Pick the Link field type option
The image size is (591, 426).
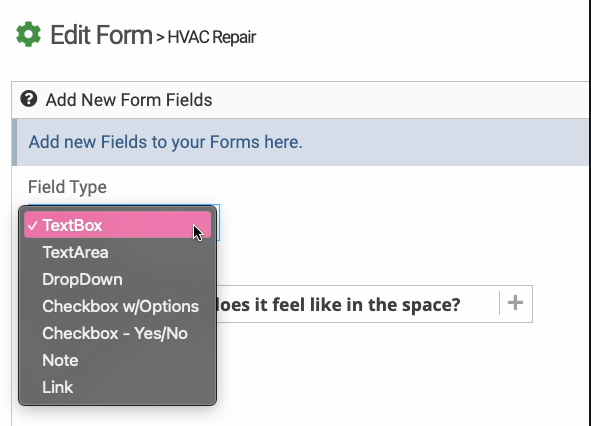pyautogui.click(x=117, y=387)
